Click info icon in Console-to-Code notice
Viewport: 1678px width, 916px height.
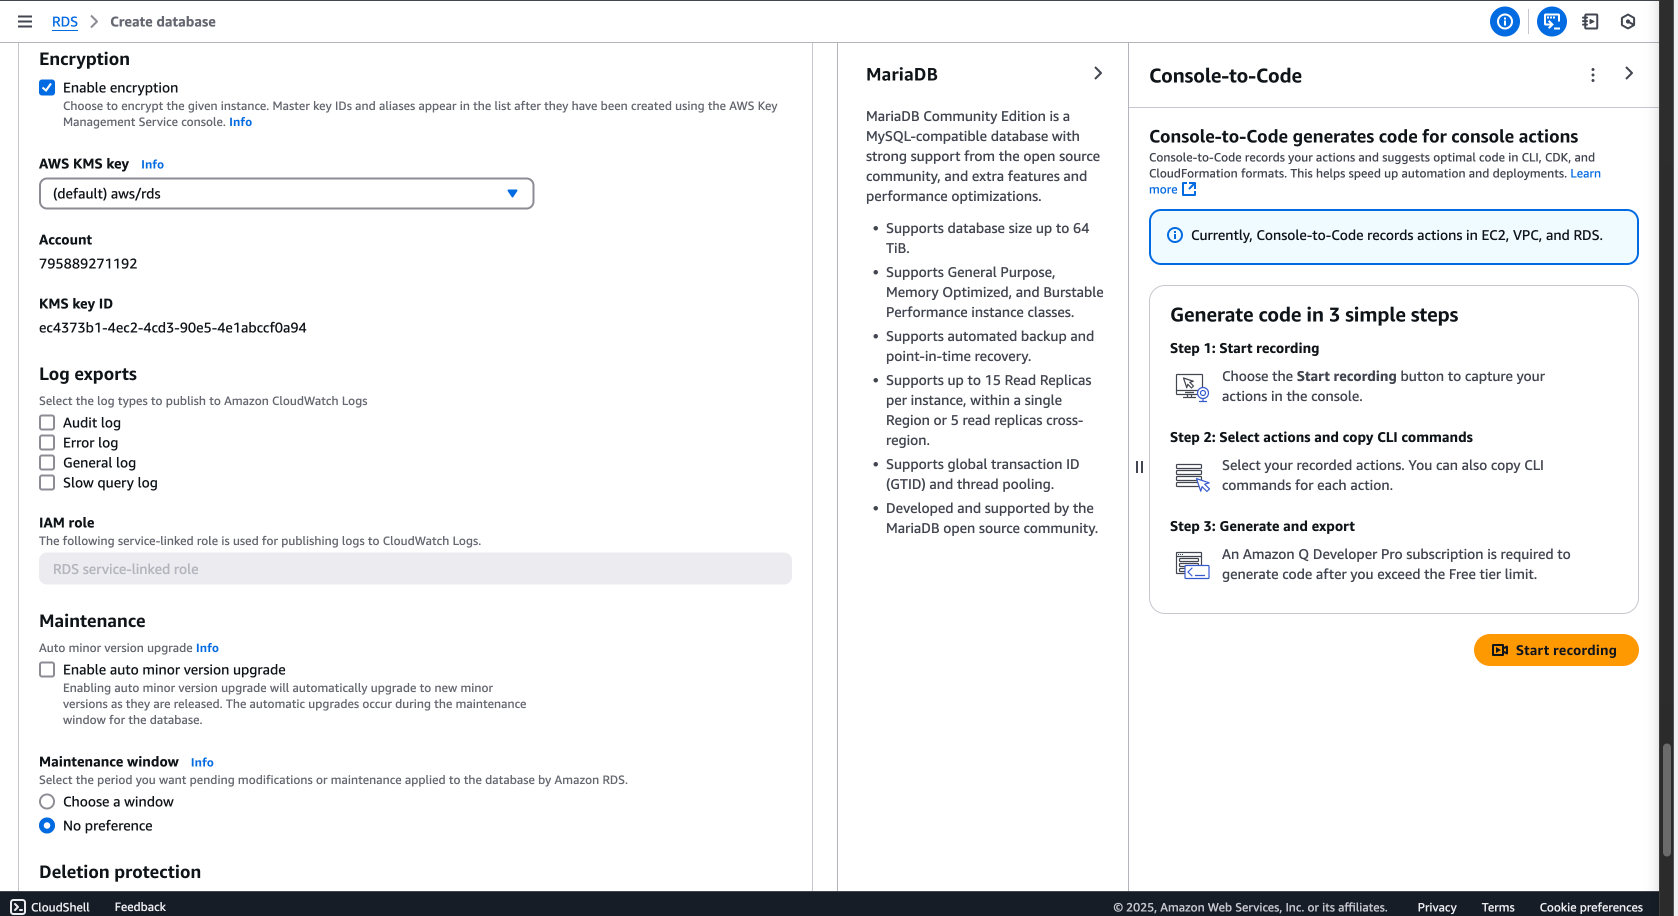(x=1175, y=235)
